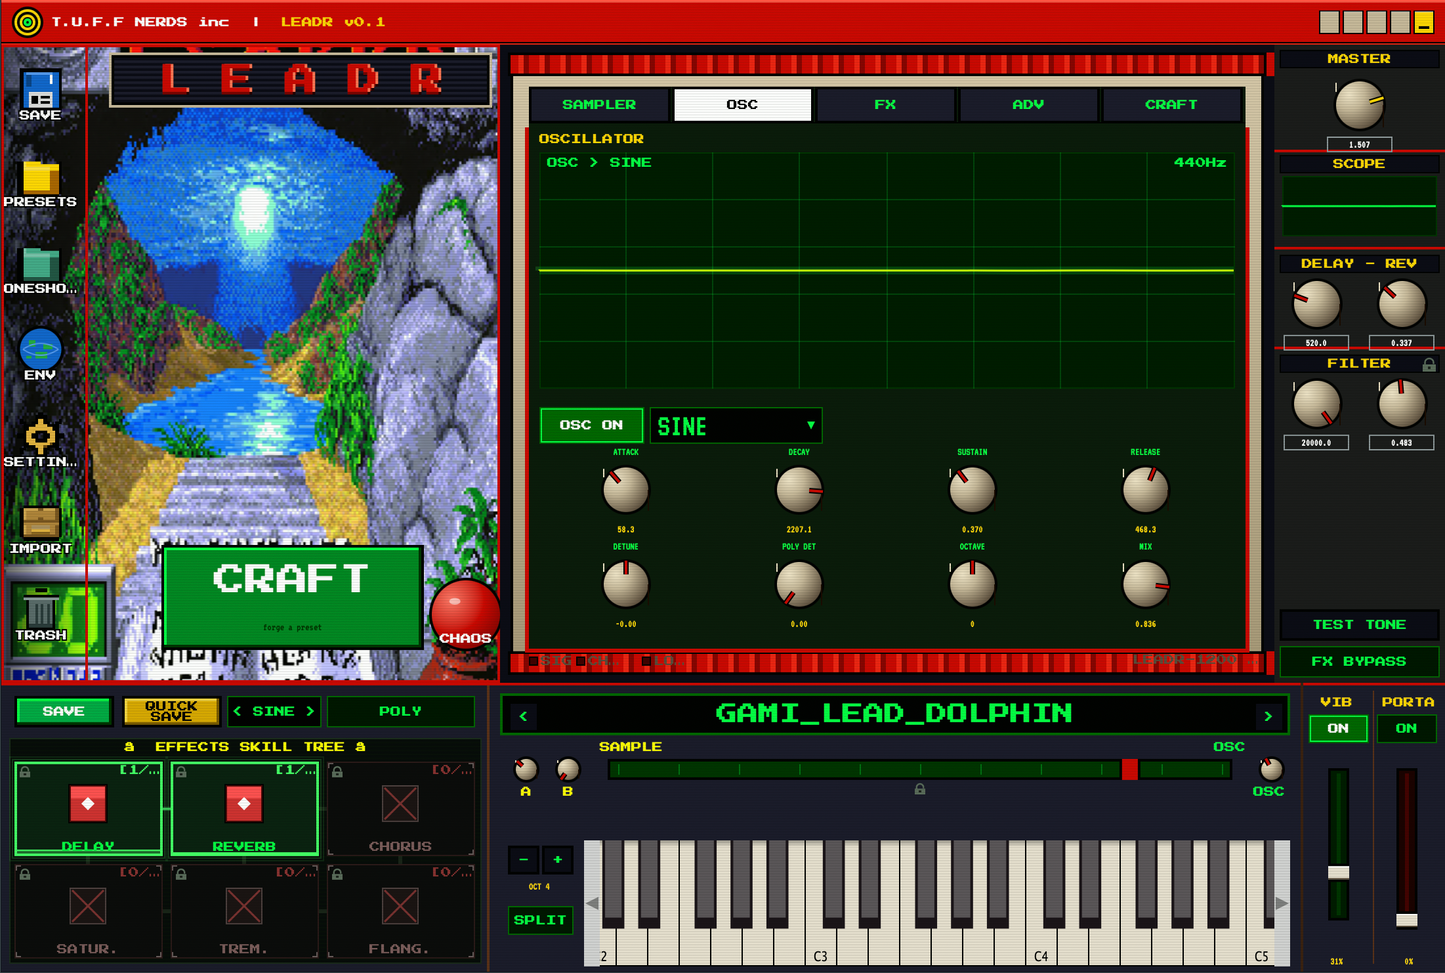Toggle the SPLIT keyboard button
The image size is (1445, 973).
(540, 920)
